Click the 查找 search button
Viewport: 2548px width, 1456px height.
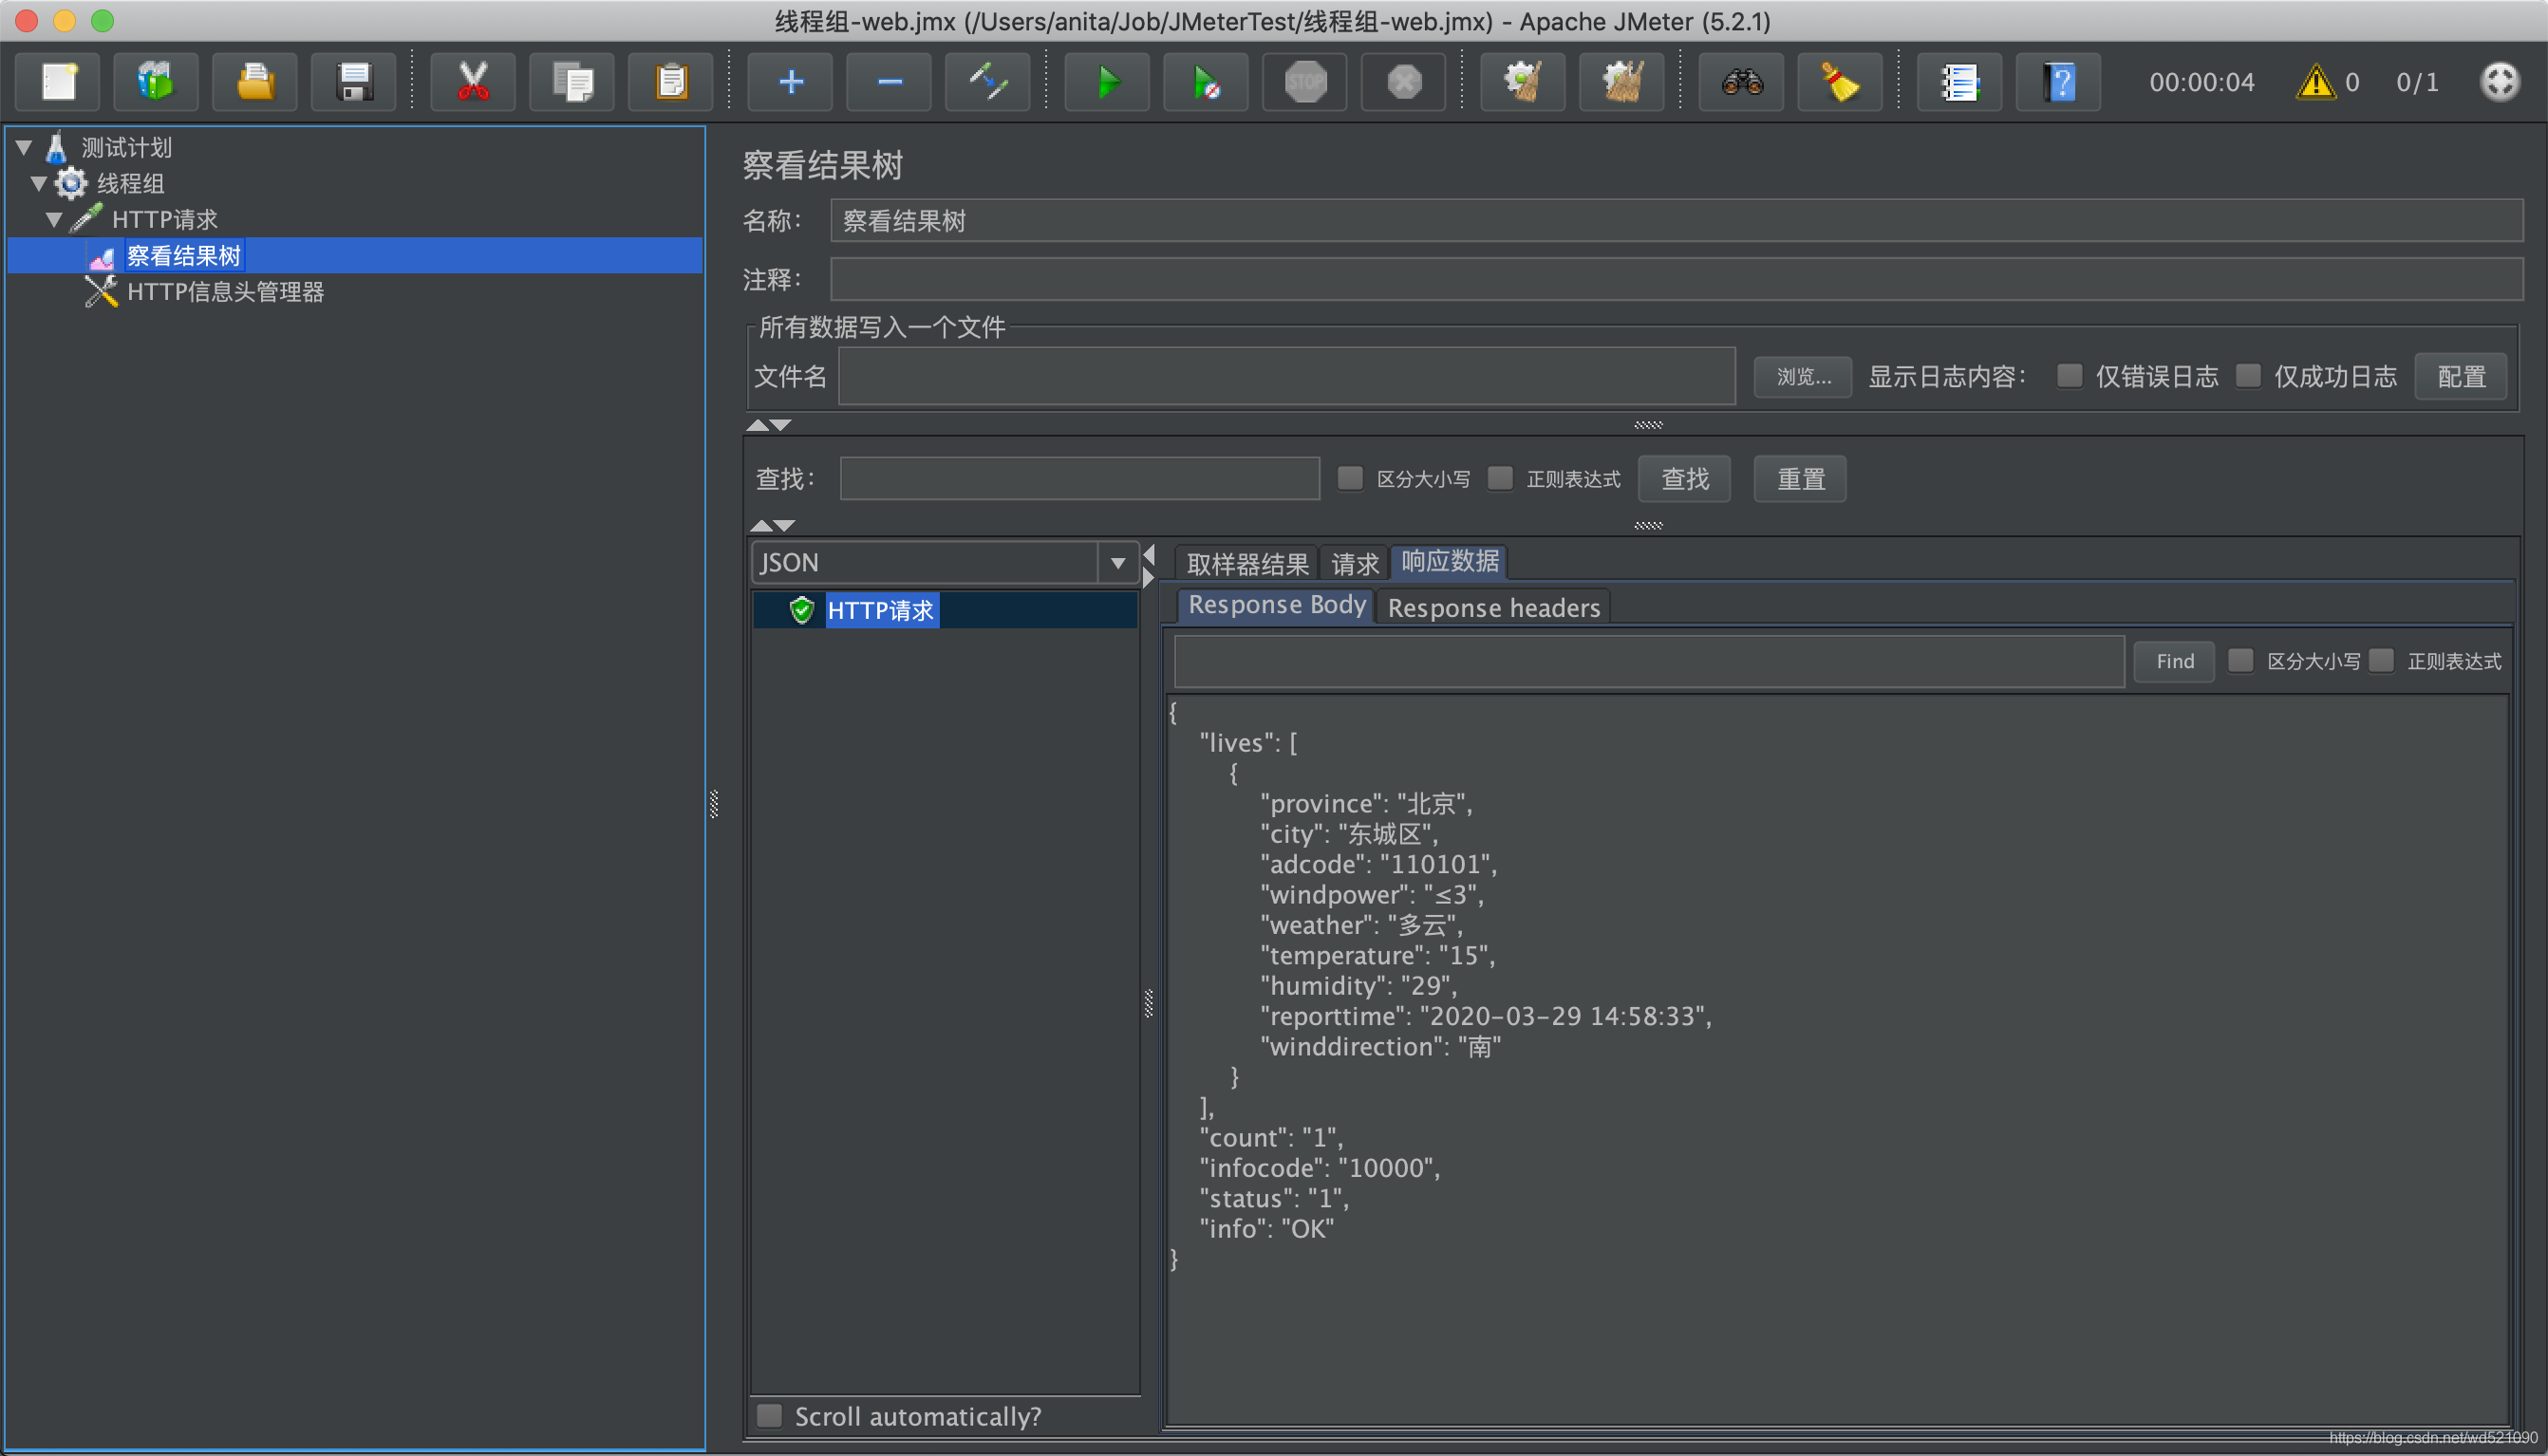click(x=1685, y=479)
